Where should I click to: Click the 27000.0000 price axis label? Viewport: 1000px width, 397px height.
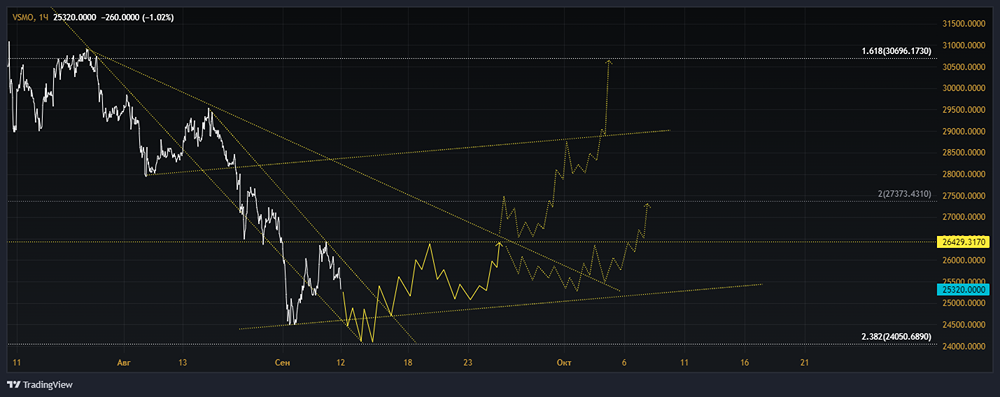click(964, 217)
